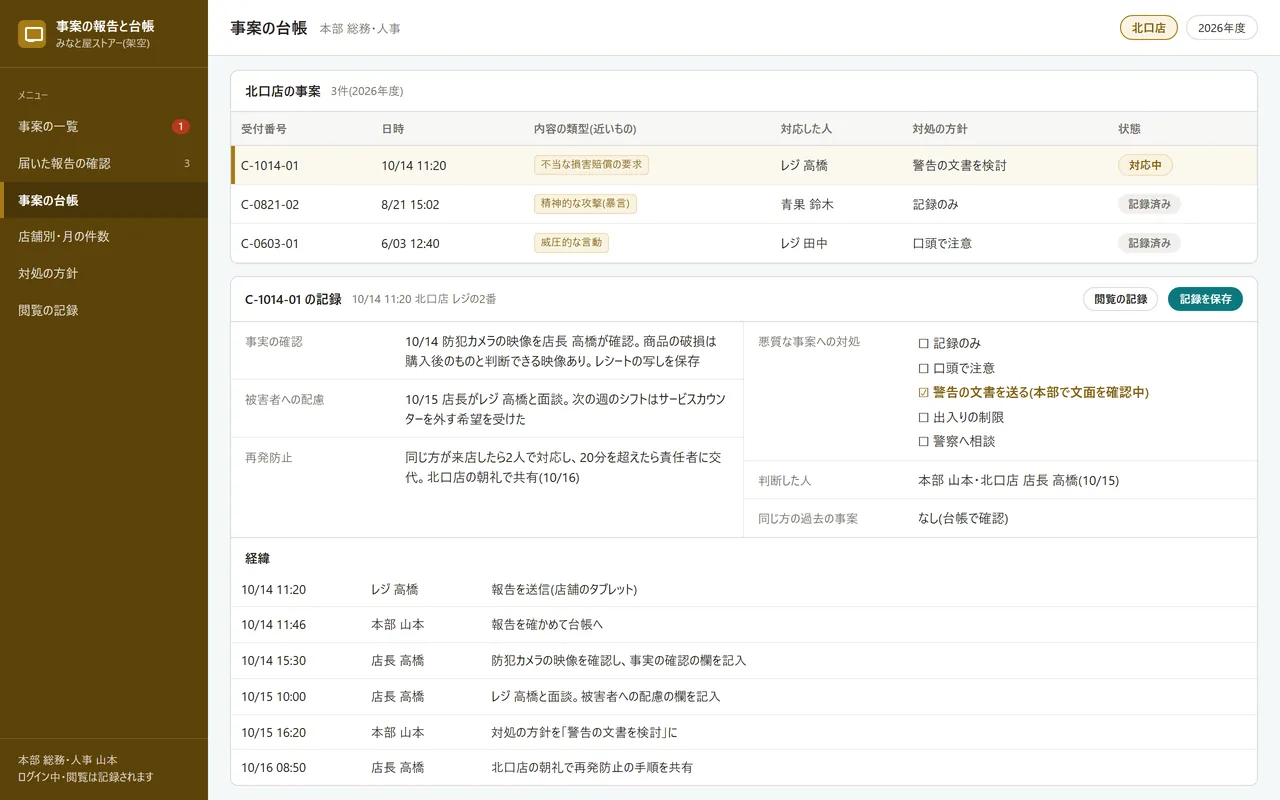Select case row C-0821-02

(744, 204)
